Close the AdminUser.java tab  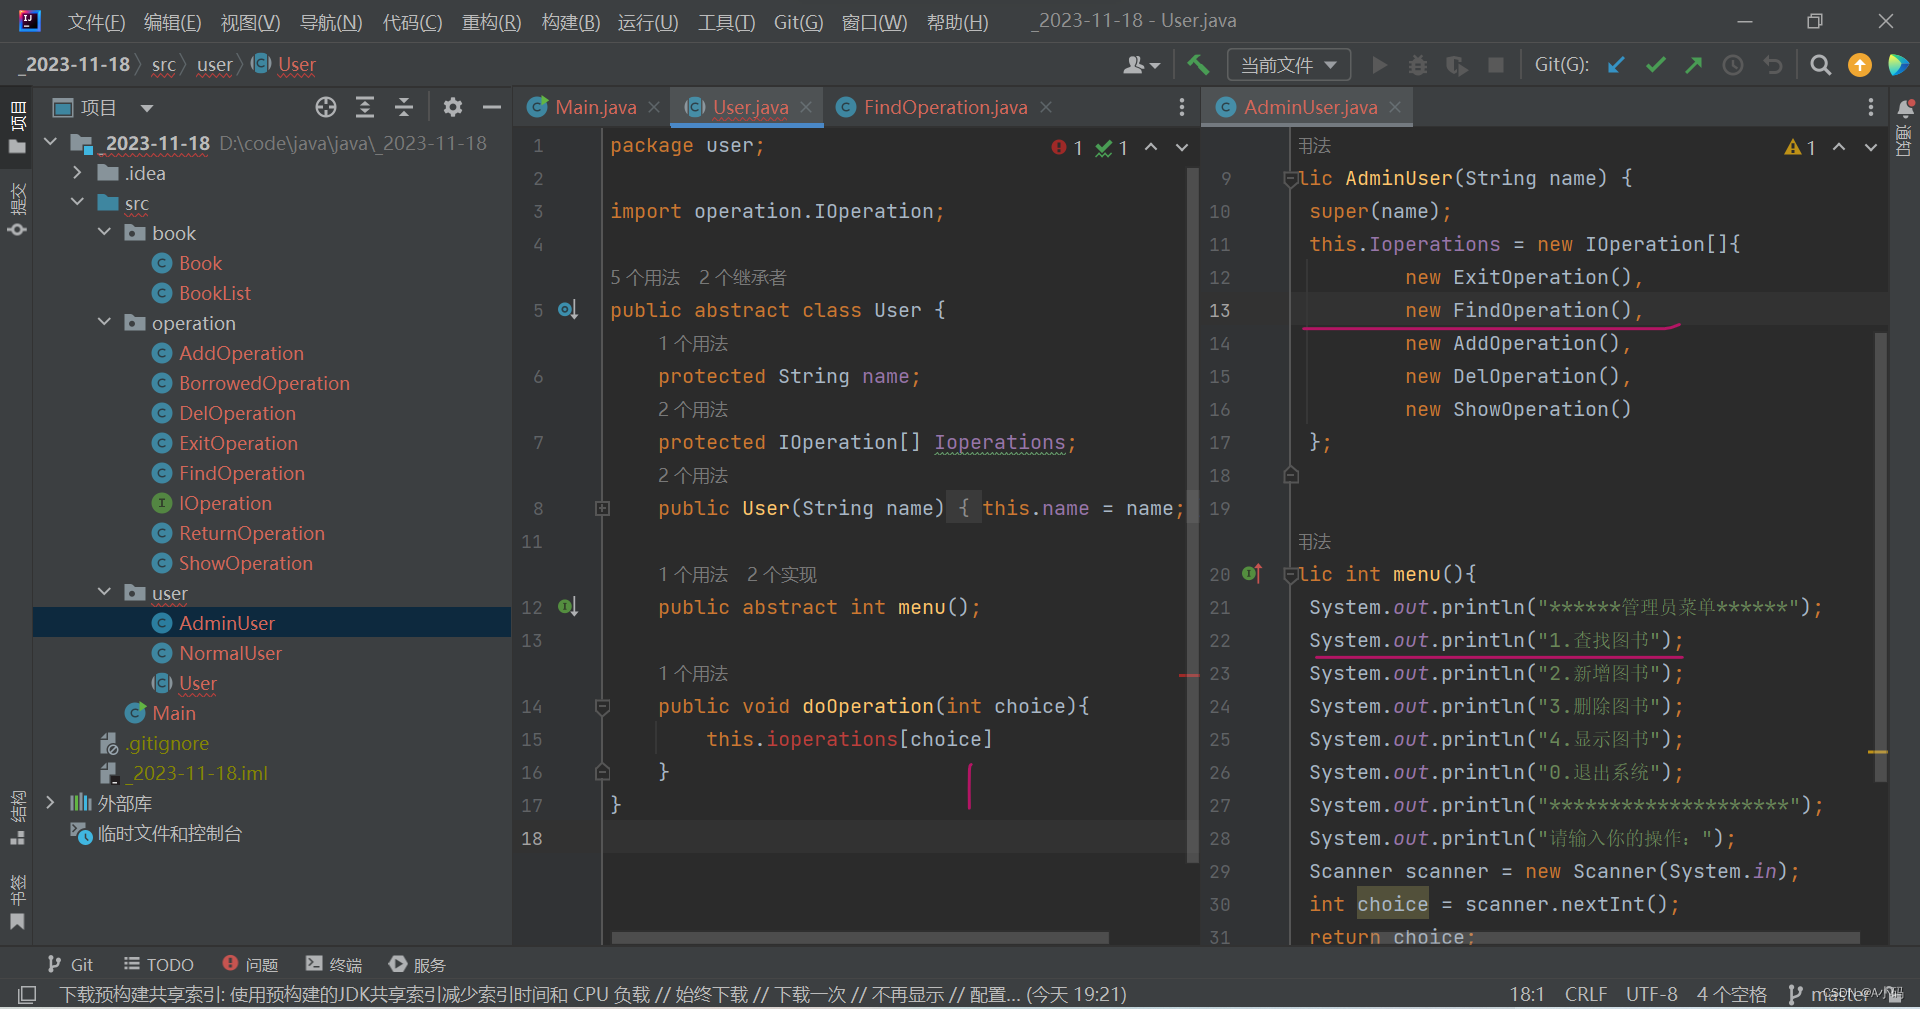pyautogui.click(x=1395, y=107)
